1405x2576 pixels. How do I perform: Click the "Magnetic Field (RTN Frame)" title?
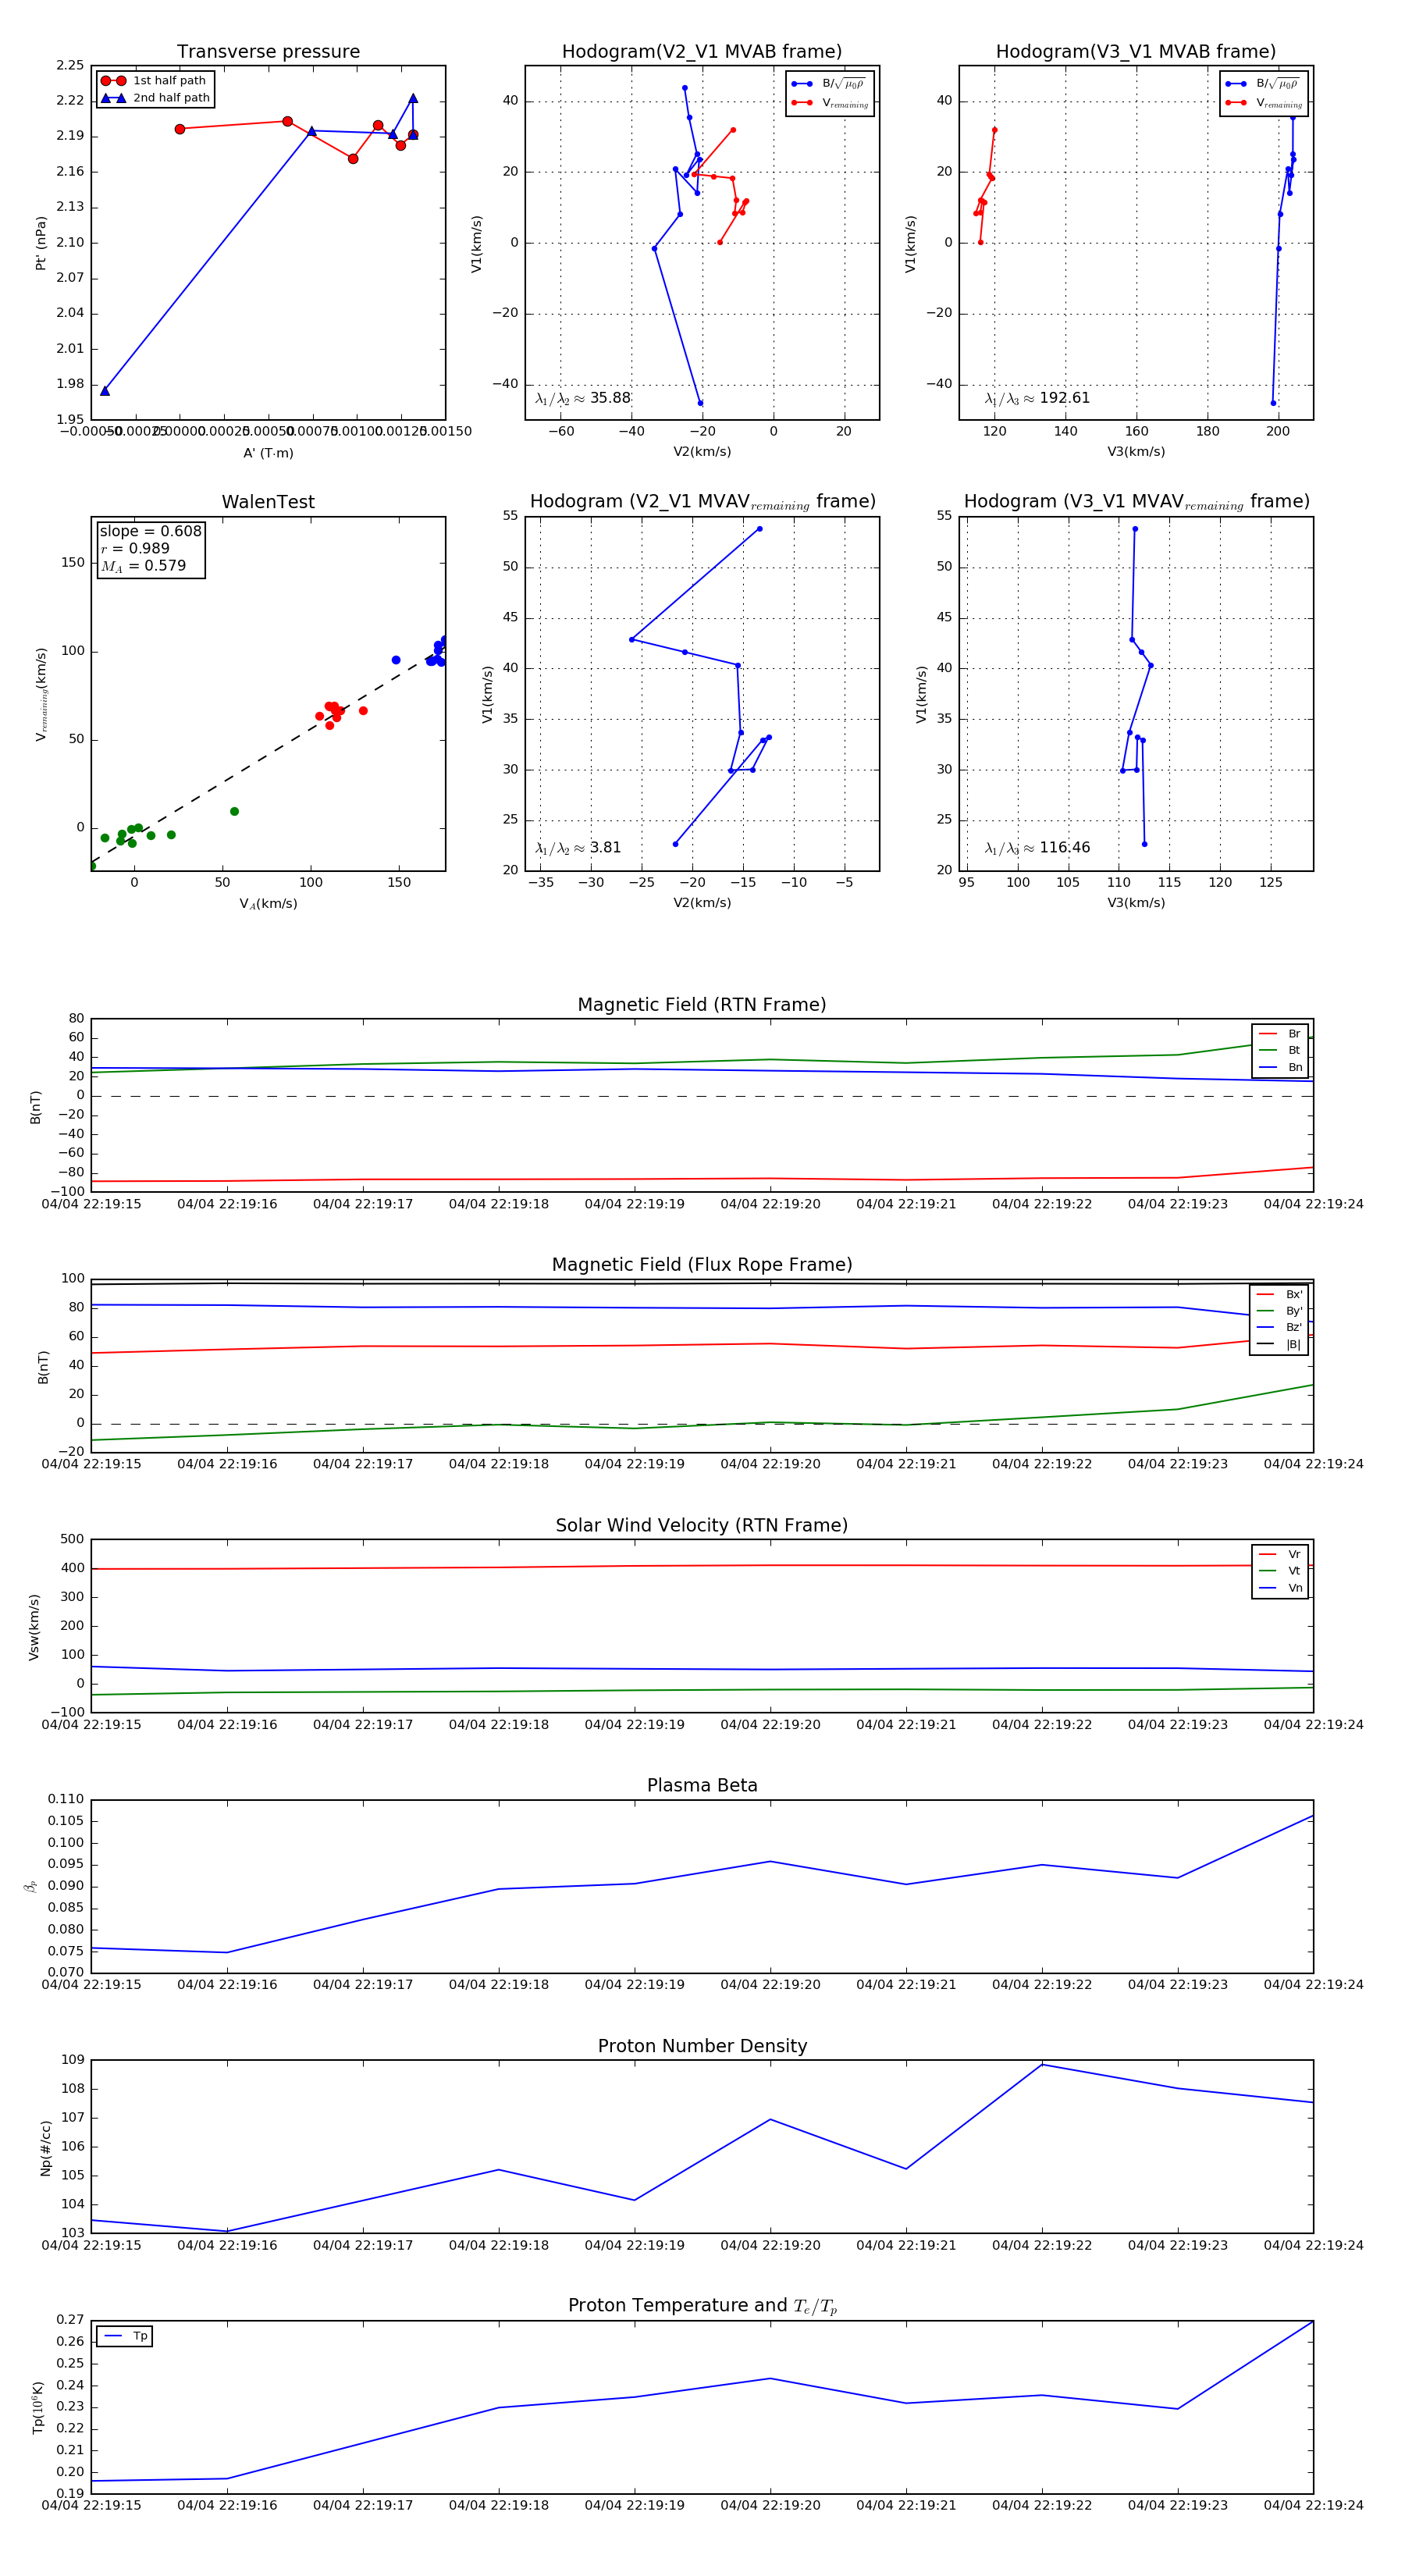click(702, 1005)
